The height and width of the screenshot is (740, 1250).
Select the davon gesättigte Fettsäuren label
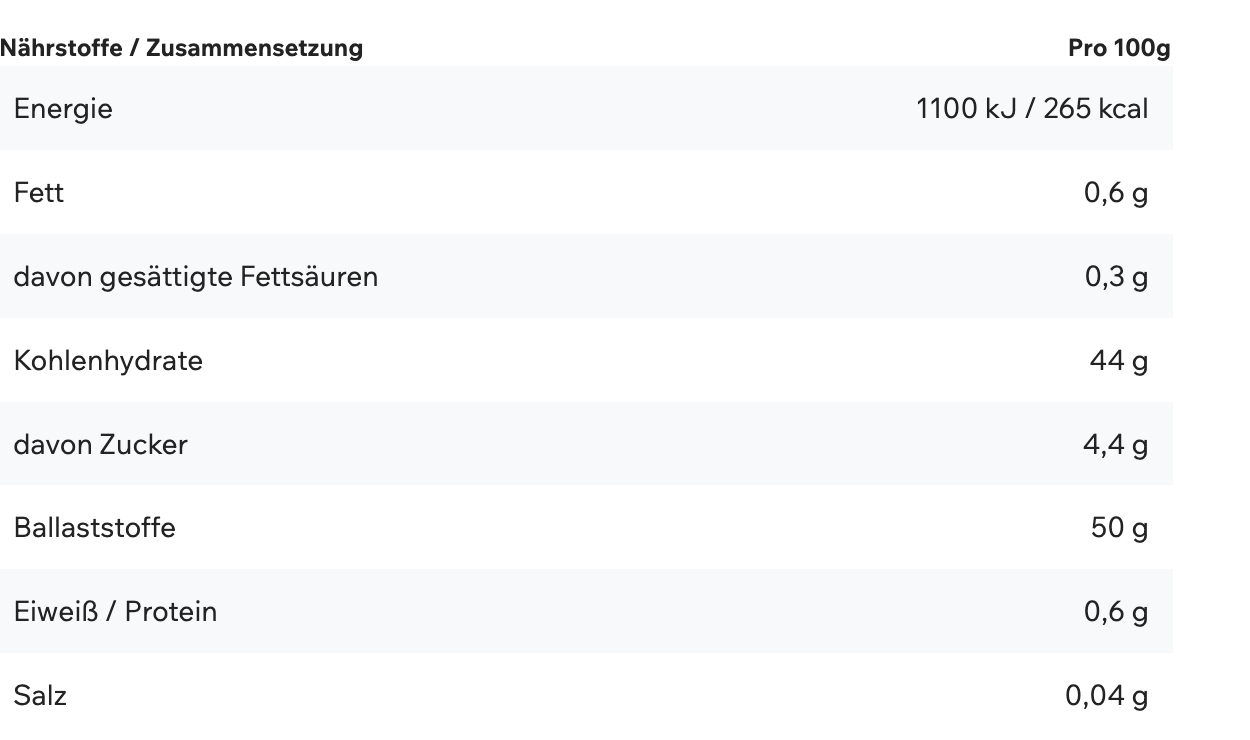coord(196,276)
